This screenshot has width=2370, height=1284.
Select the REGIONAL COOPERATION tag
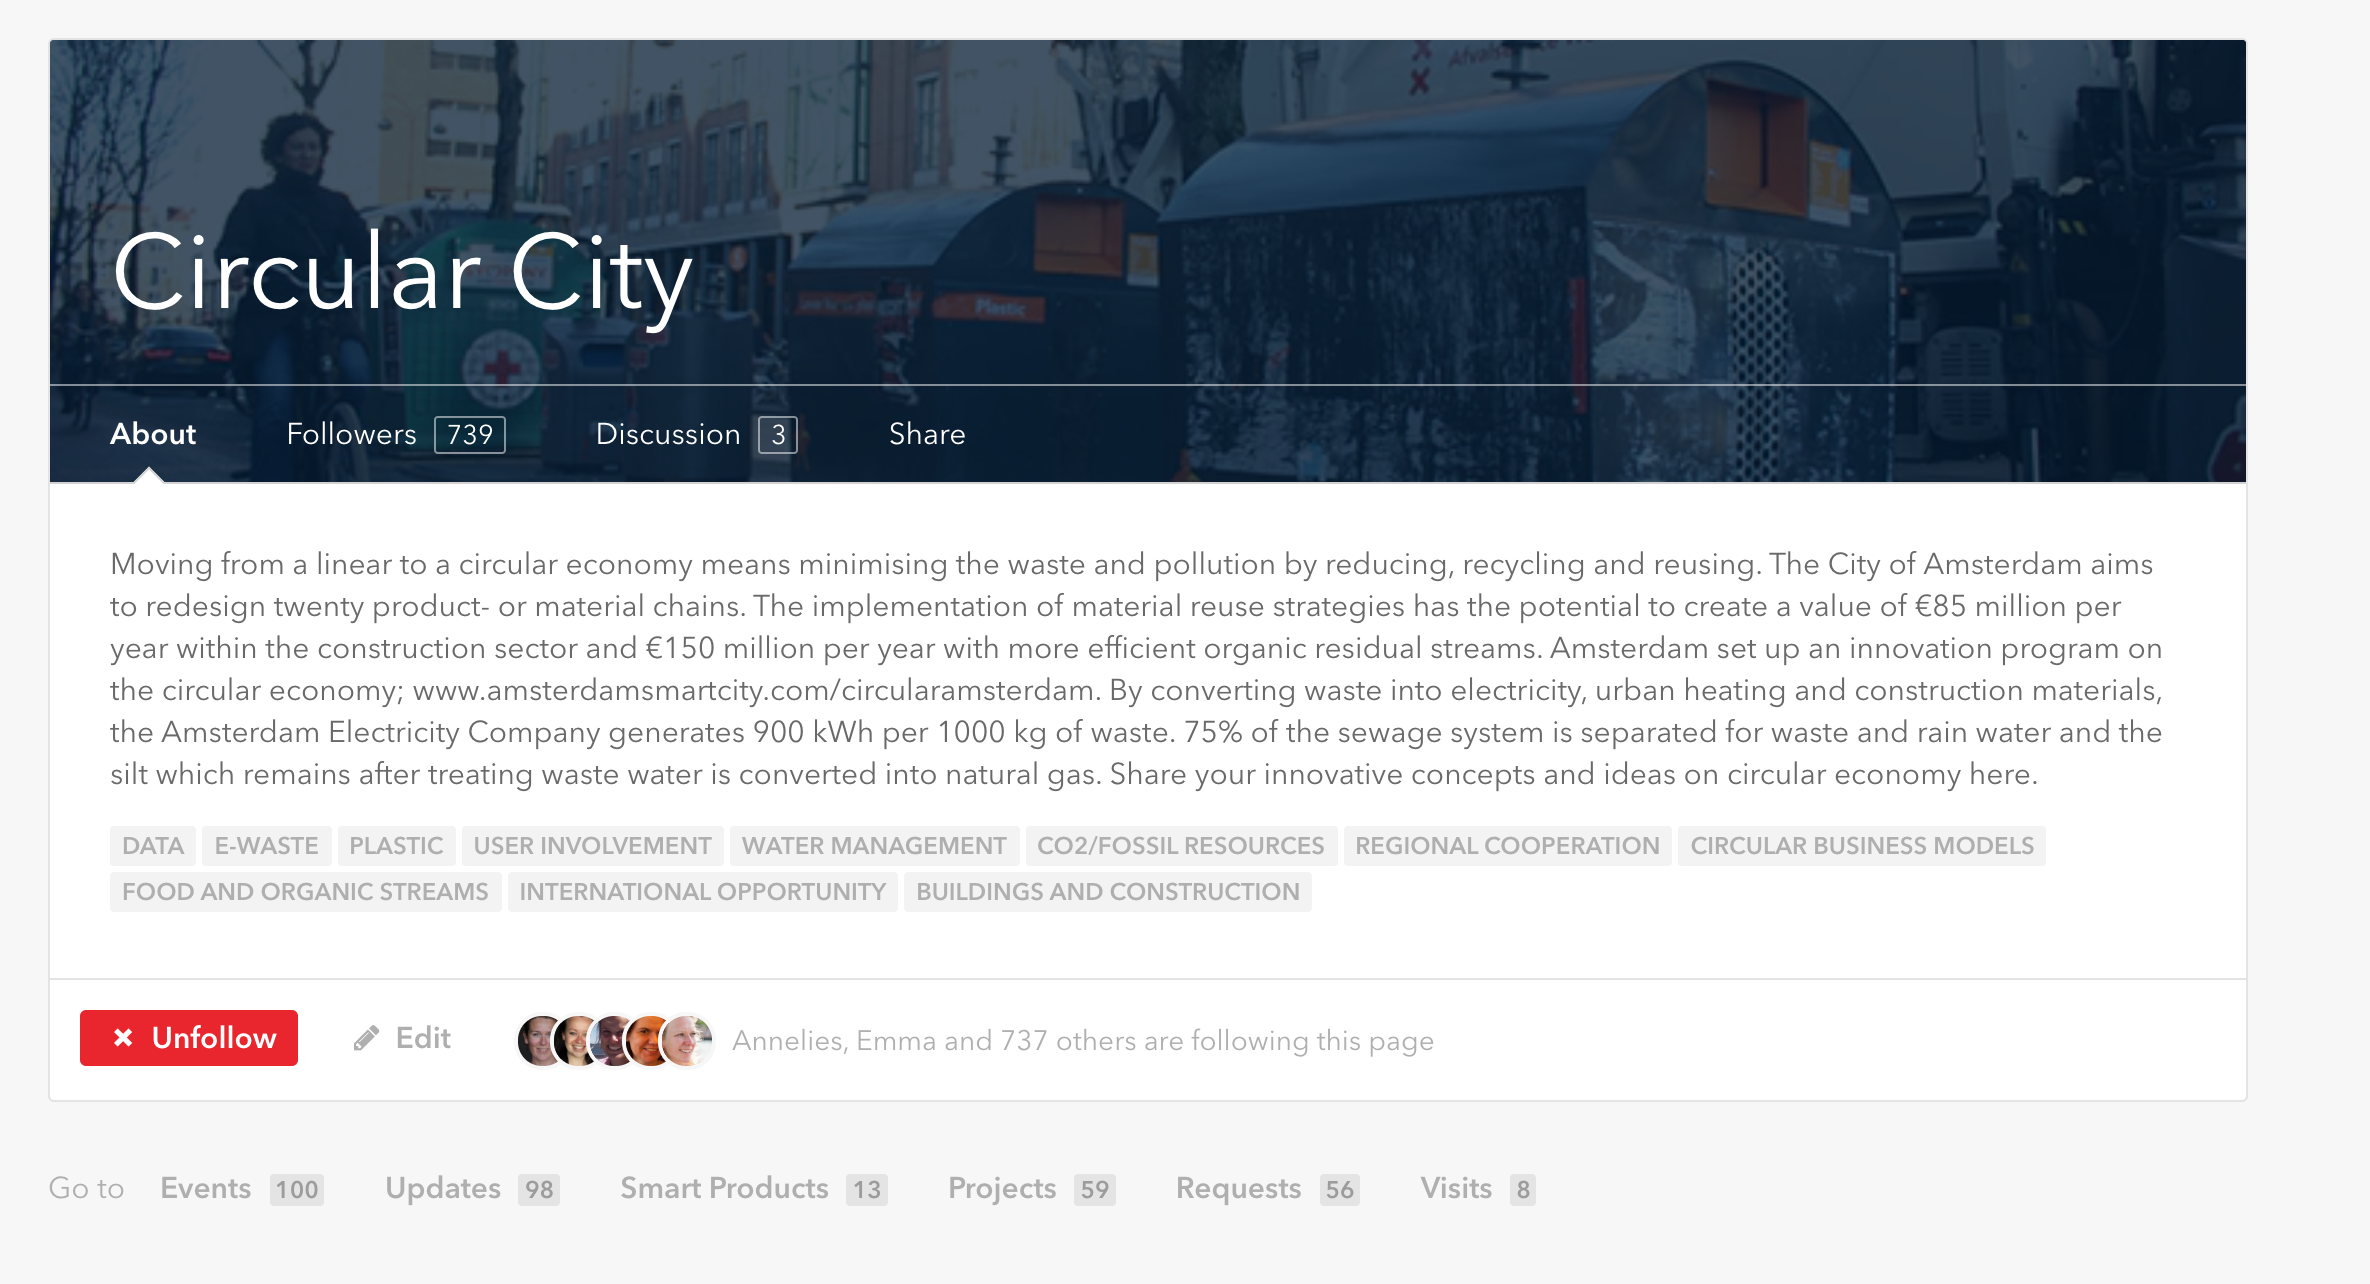point(1508,846)
